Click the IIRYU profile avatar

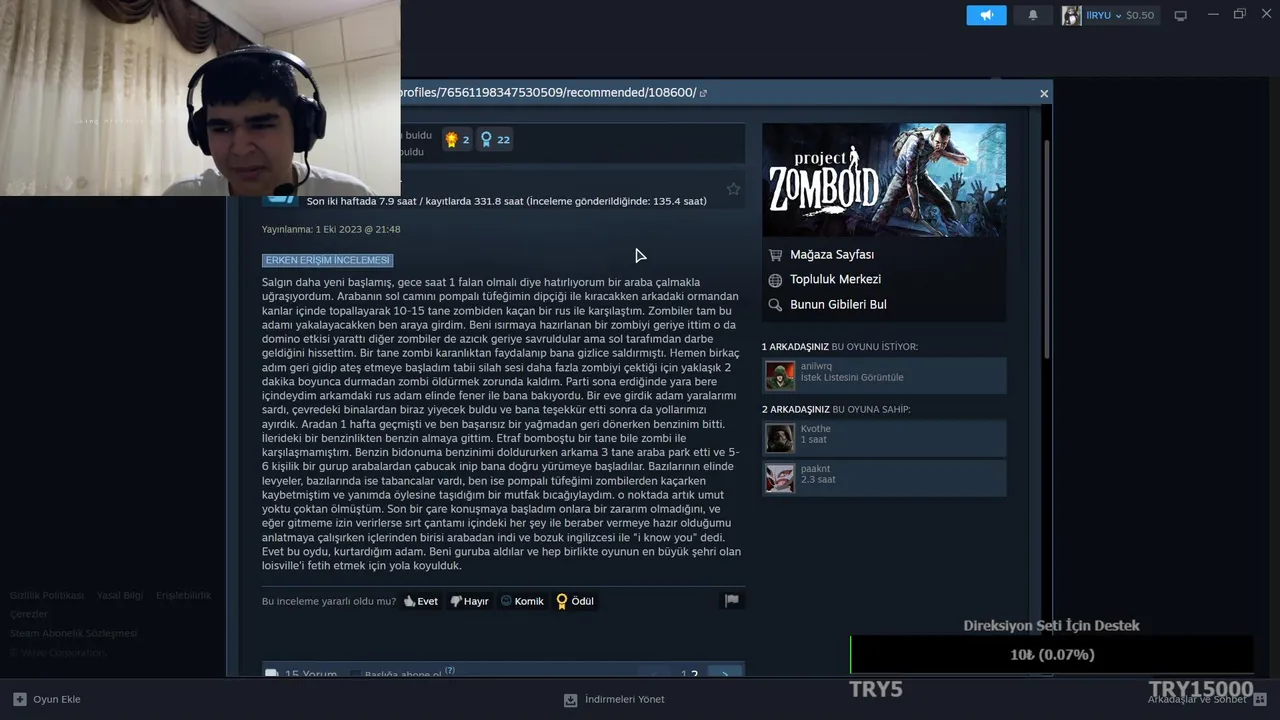pos(1071,15)
